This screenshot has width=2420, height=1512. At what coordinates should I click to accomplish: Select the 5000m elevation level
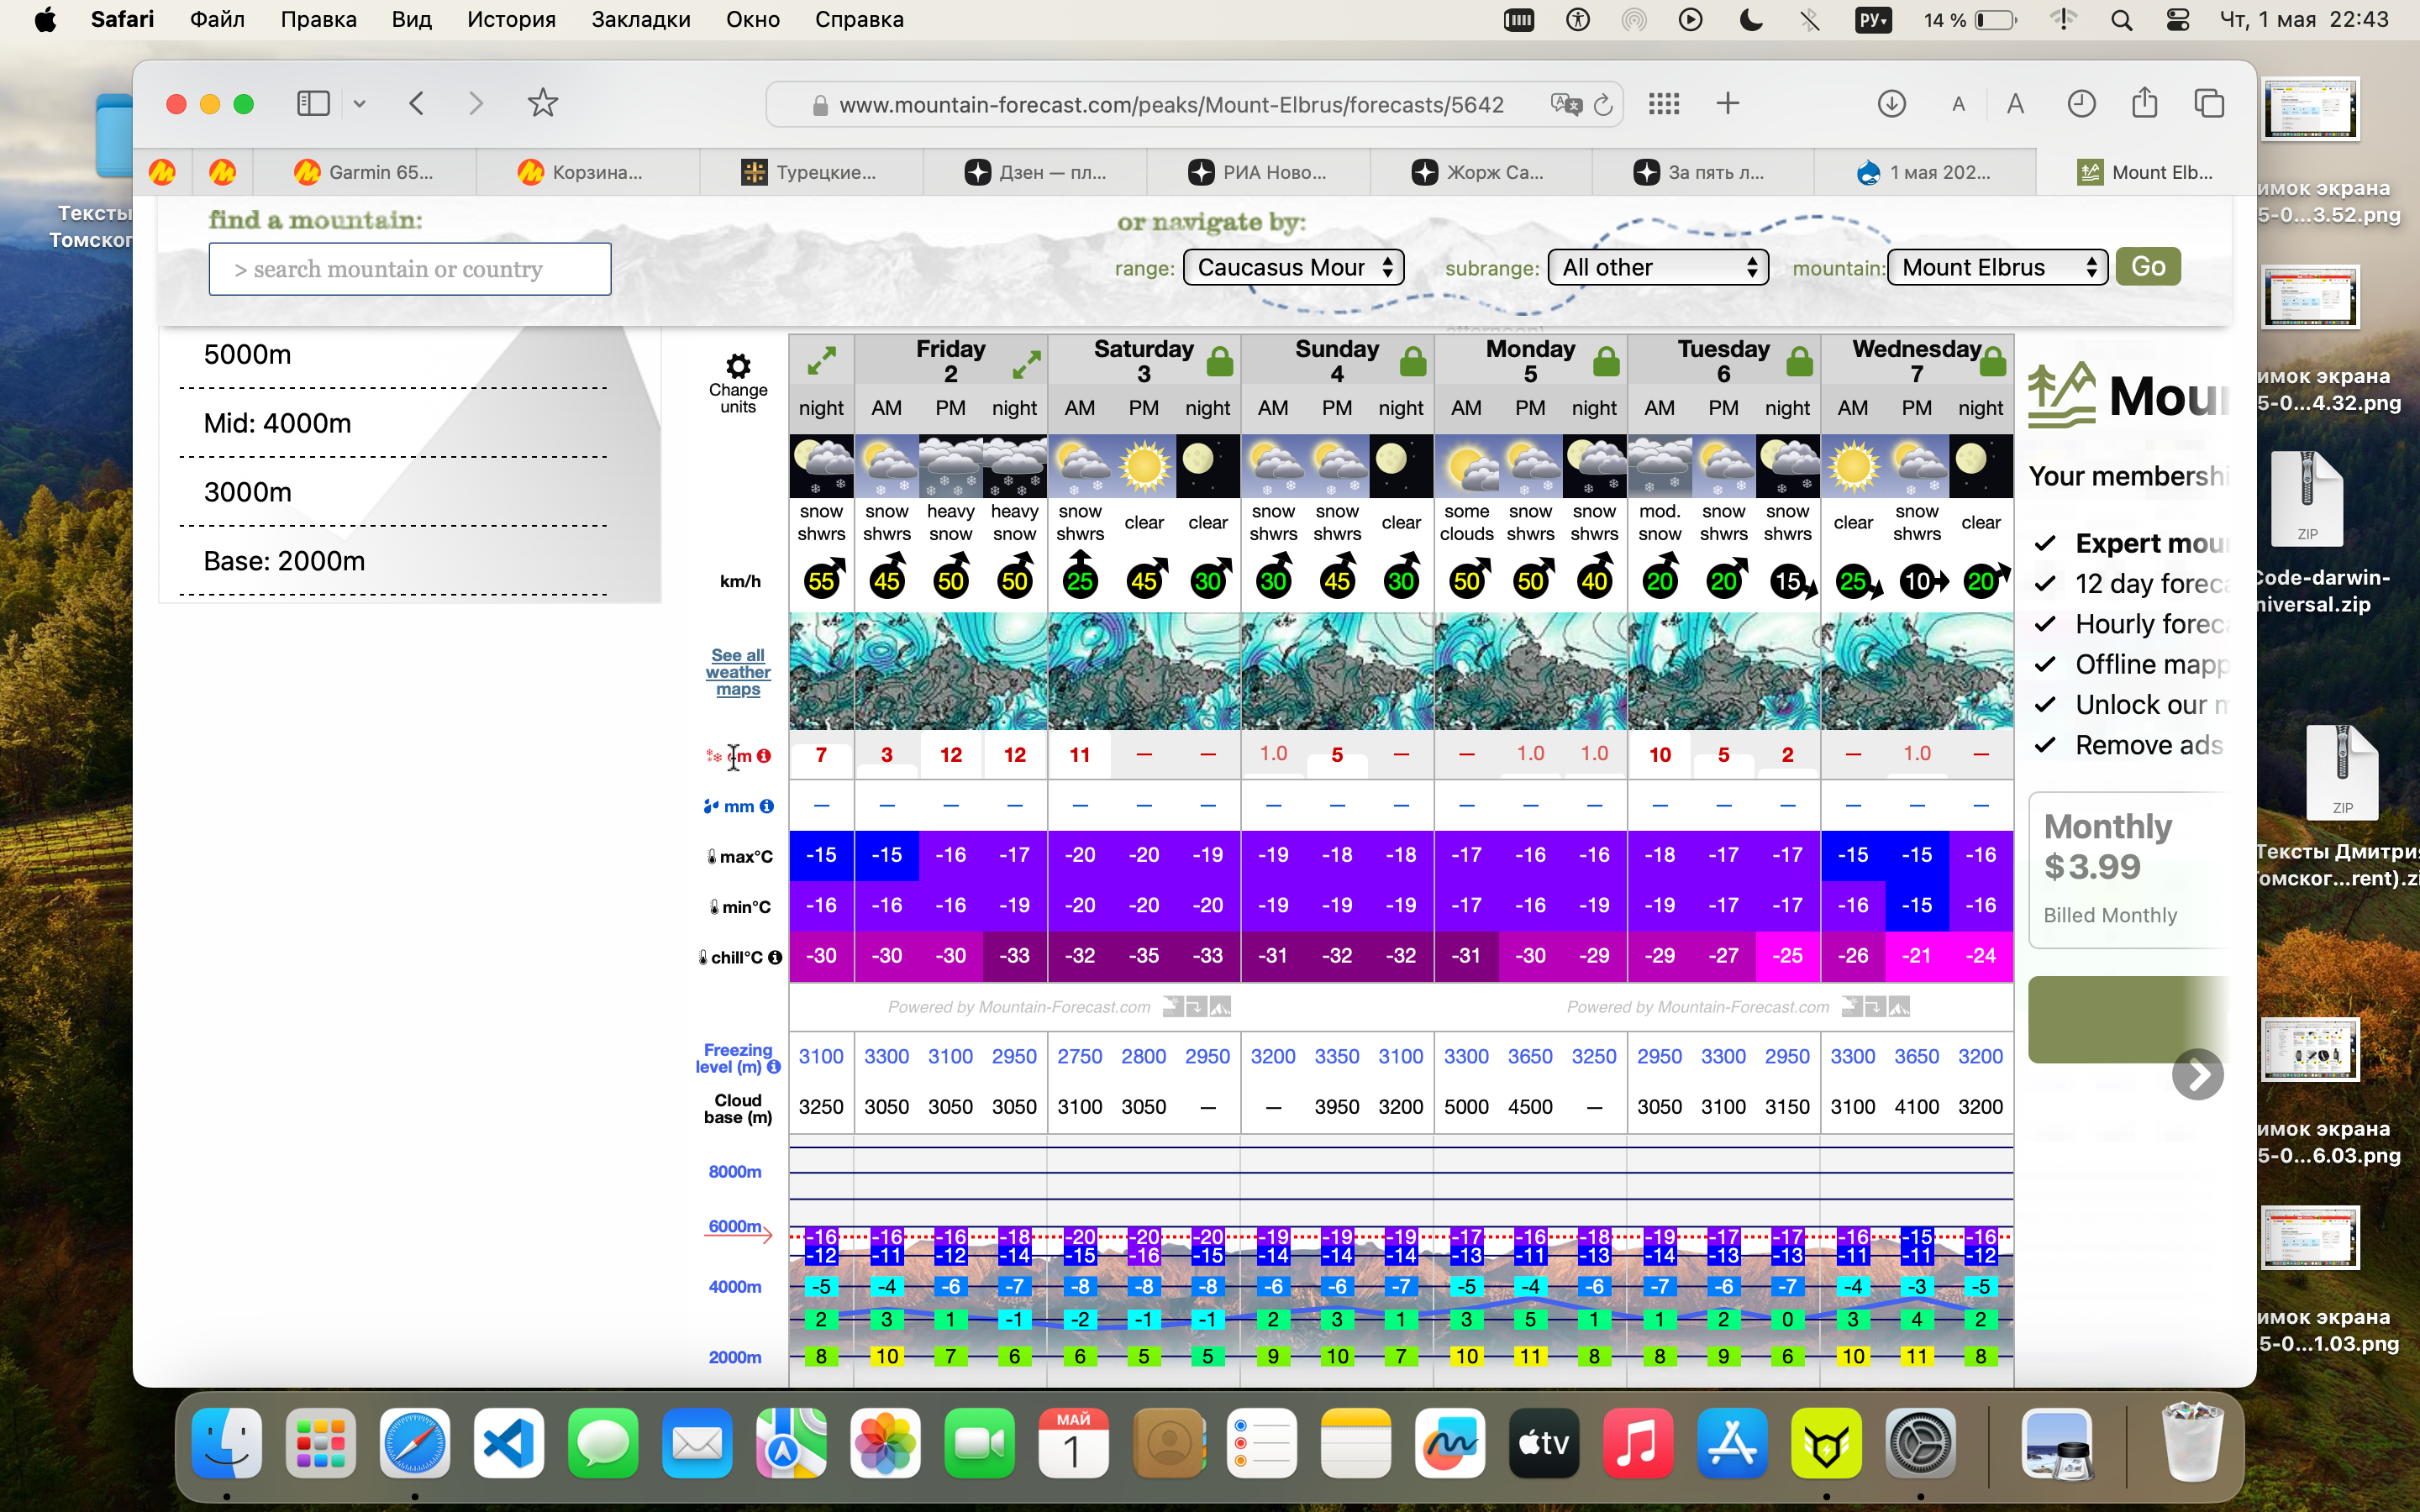247,354
